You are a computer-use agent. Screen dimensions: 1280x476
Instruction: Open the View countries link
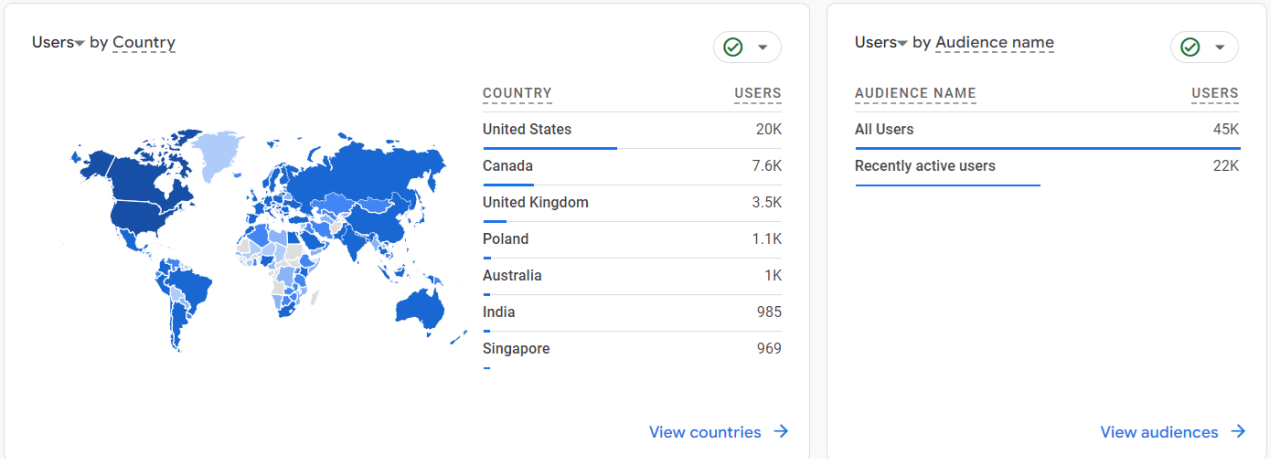point(705,432)
